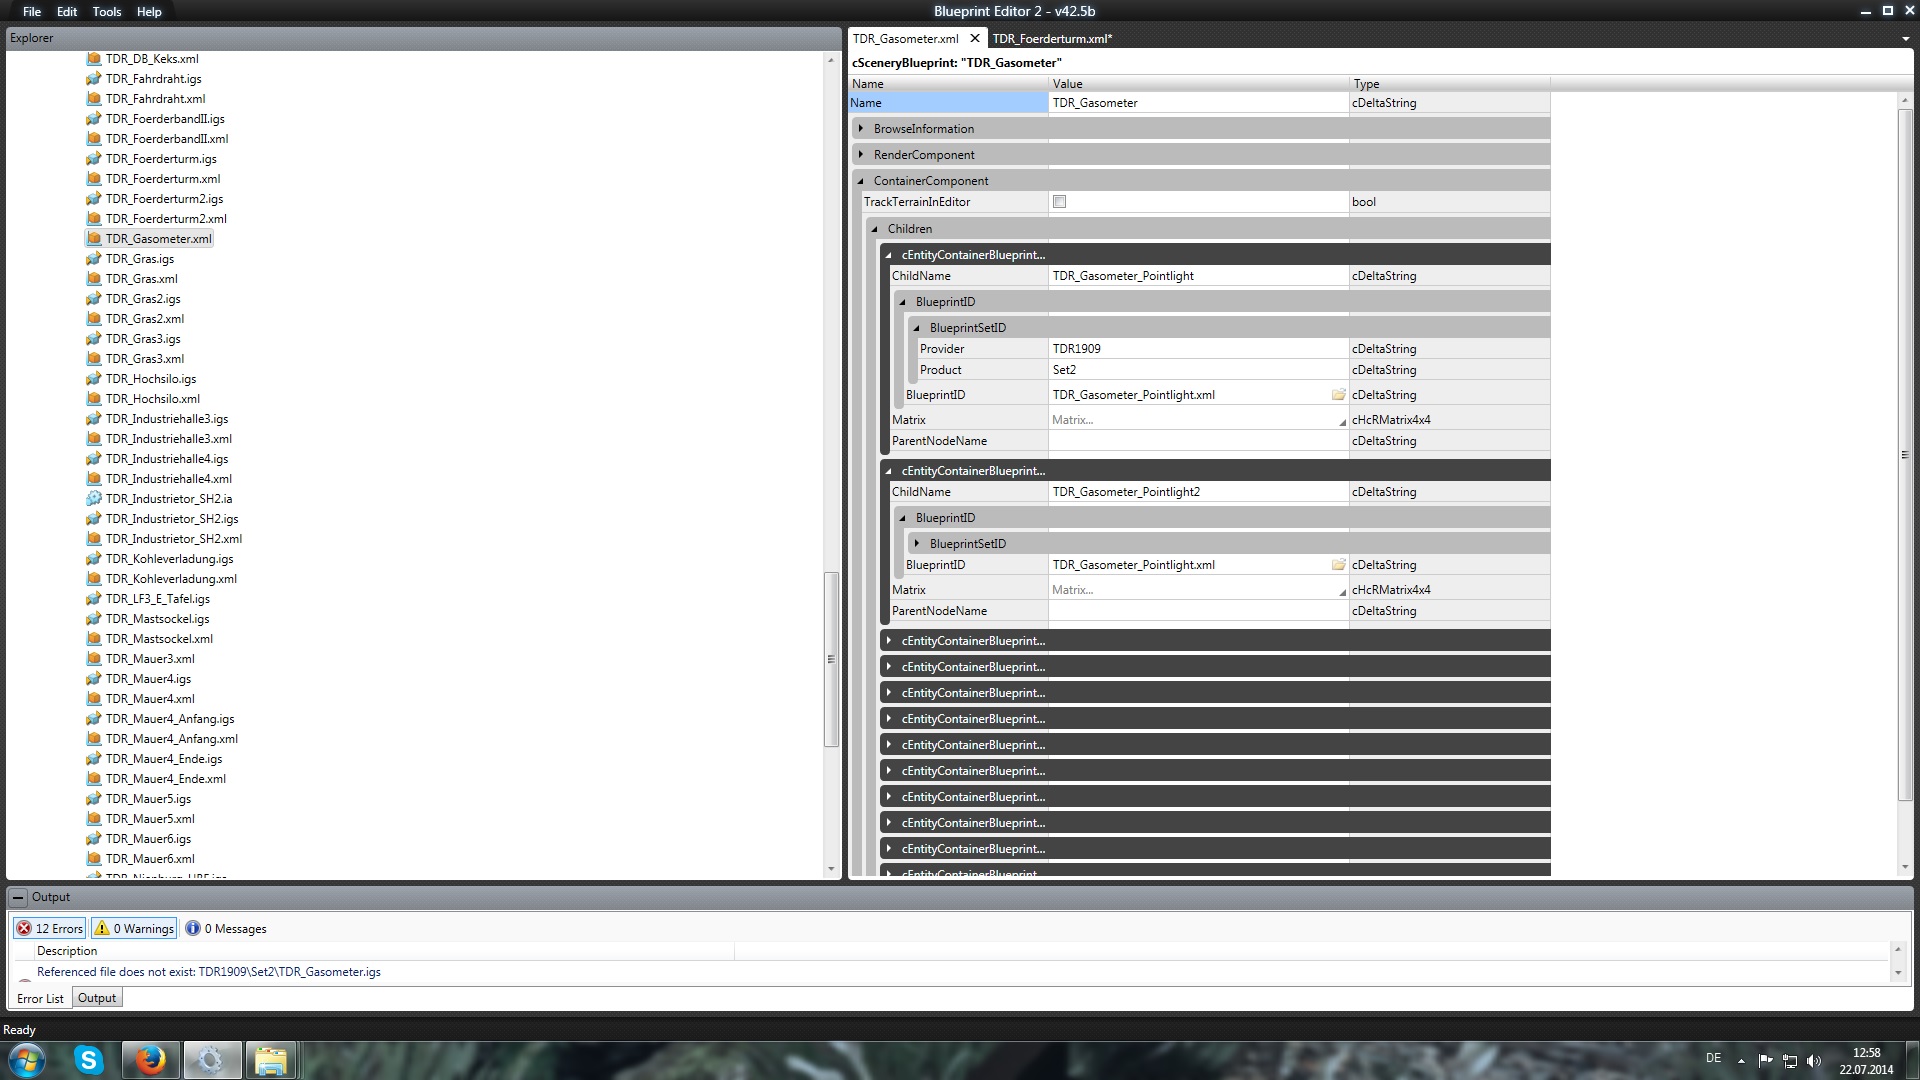Image resolution: width=1920 pixels, height=1080 pixels.
Task: Collapse the ContainerComponent section
Action: coord(861,181)
